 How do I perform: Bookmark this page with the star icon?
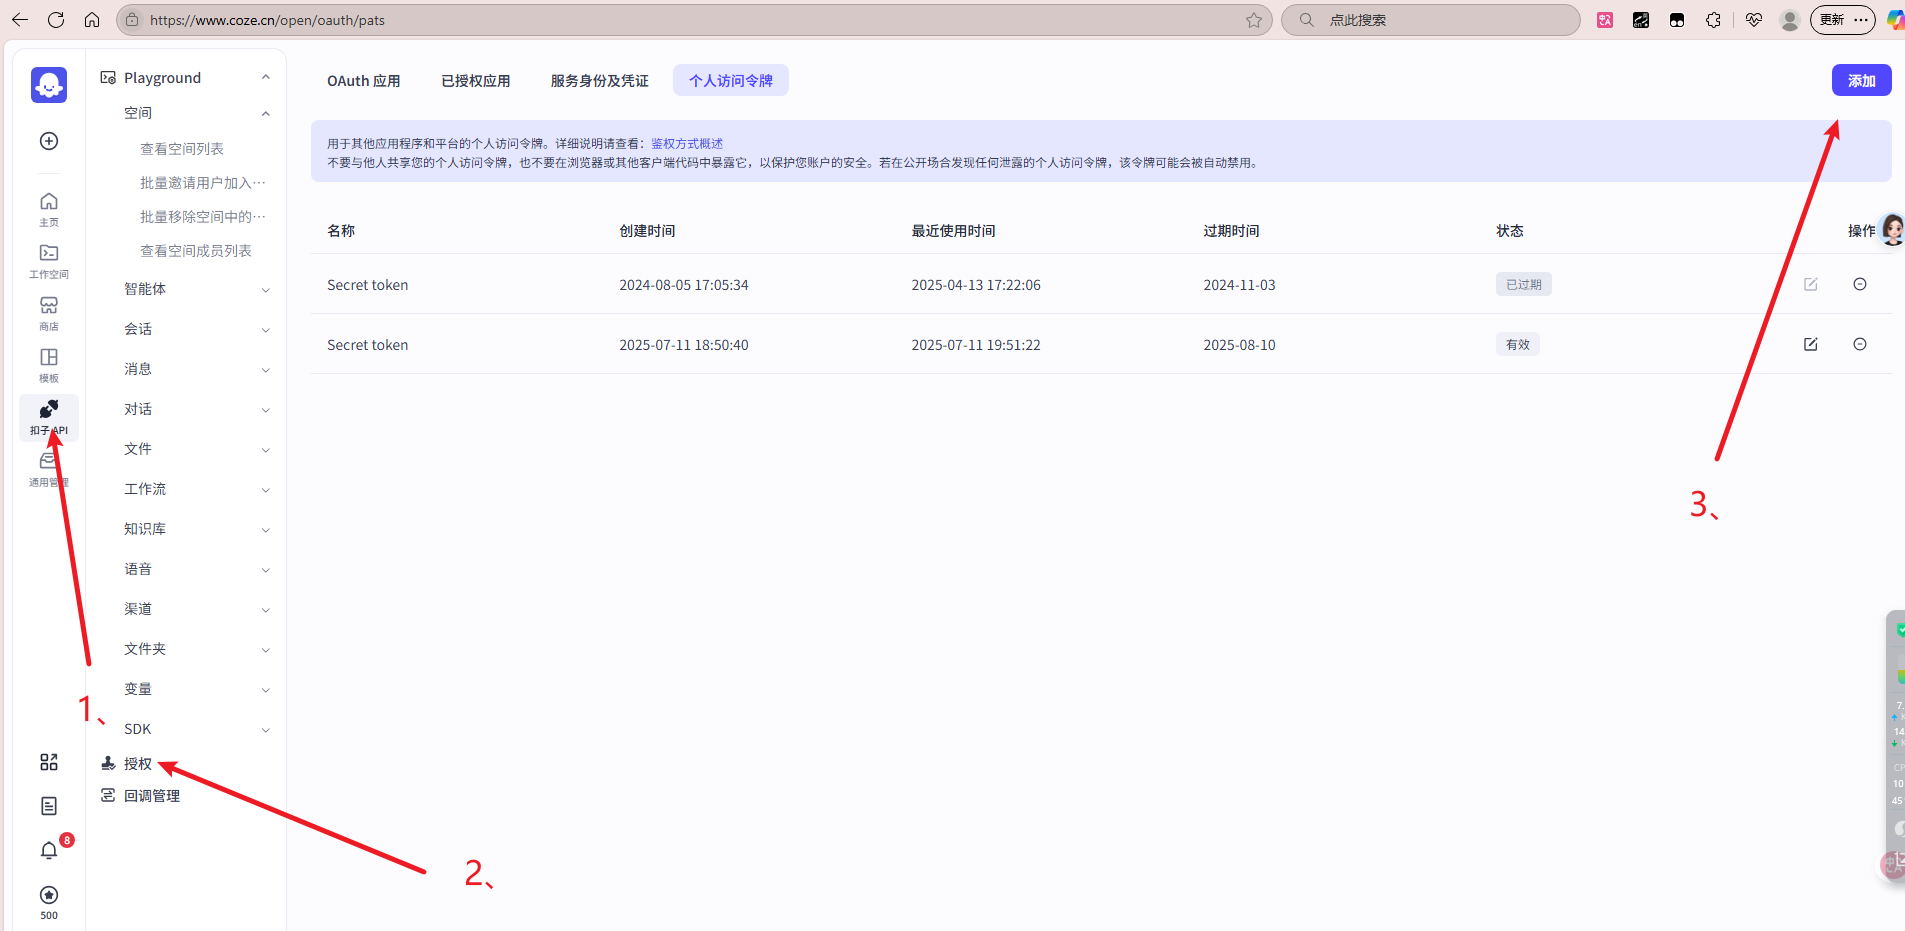1253,20
